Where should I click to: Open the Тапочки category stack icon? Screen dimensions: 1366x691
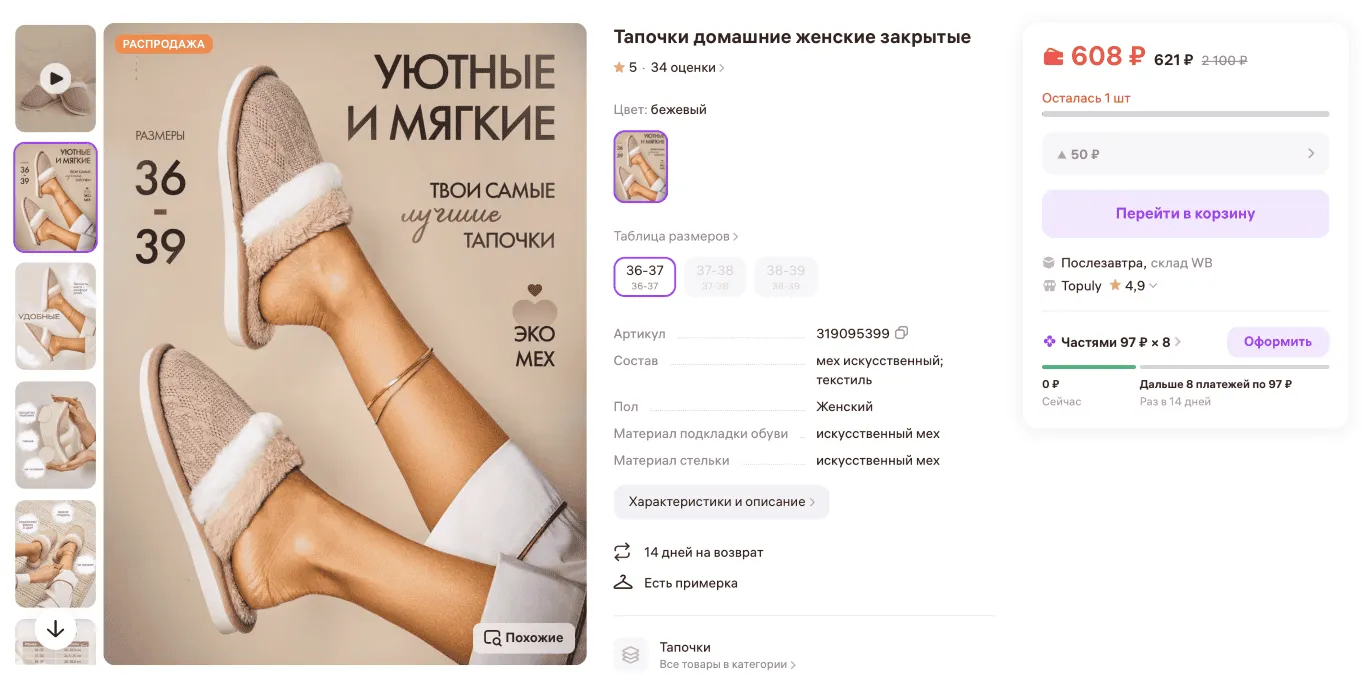coord(631,655)
